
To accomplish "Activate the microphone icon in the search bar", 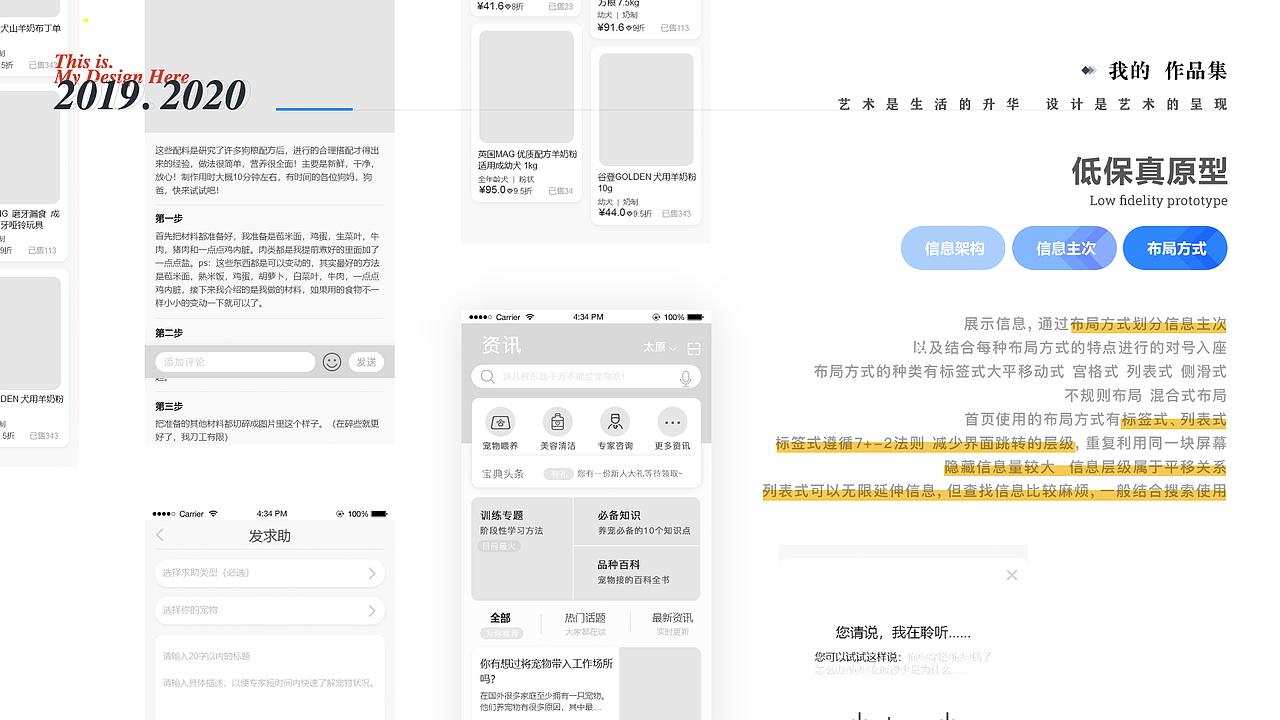I will [684, 377].
